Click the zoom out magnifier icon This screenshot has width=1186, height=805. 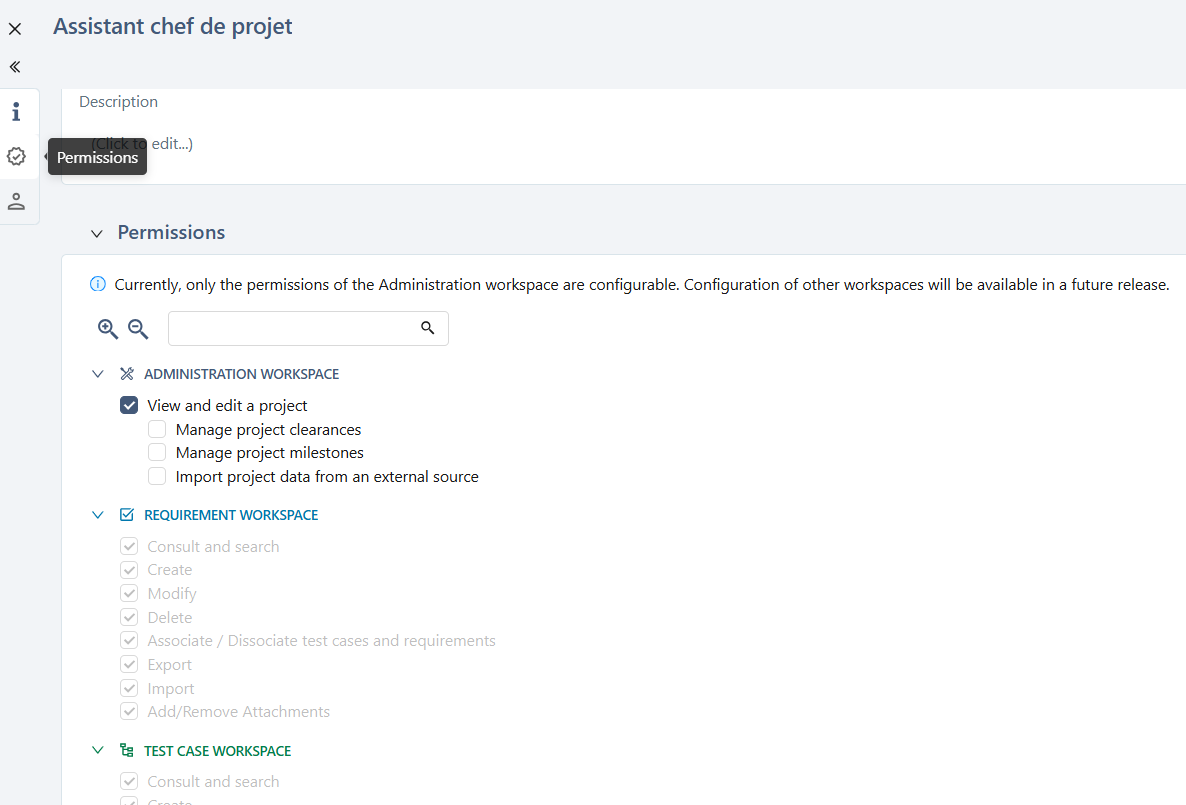137,330
